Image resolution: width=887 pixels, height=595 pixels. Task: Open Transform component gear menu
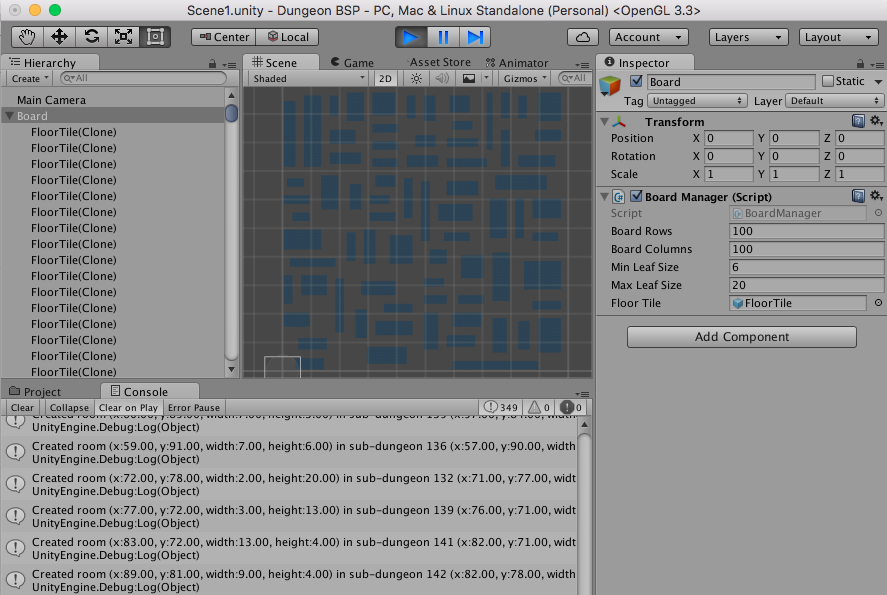pyautogui.click(x=876, y=120)
